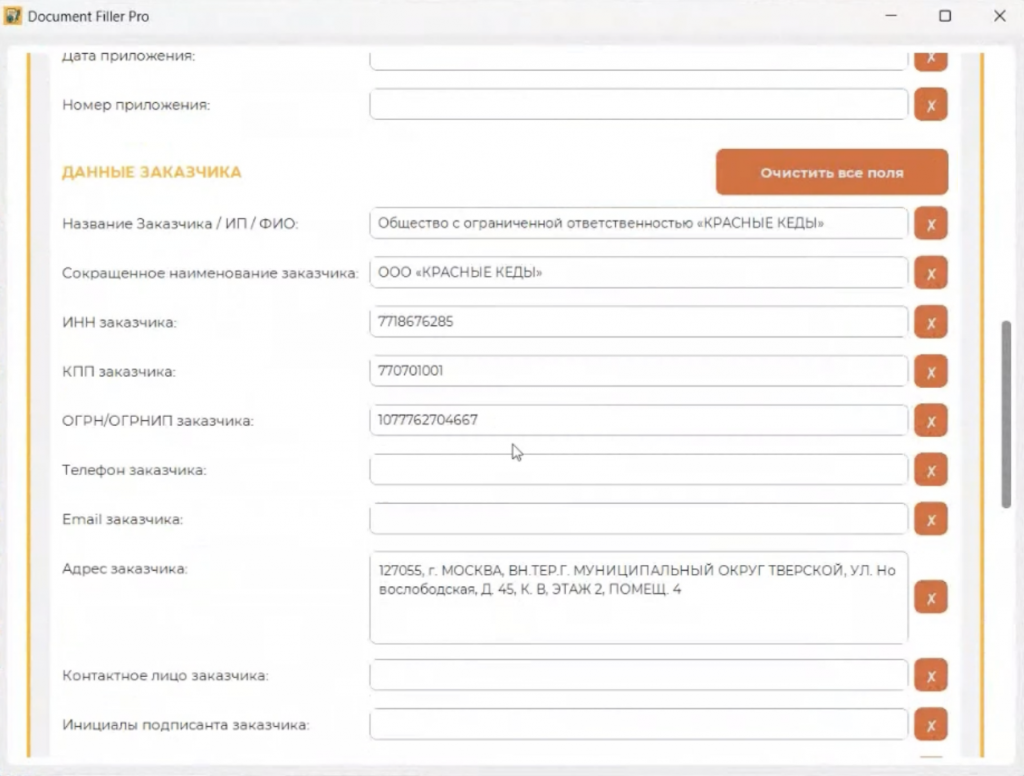
Task: Click into the Email заказчика field
Action: [x=638, y=519]
